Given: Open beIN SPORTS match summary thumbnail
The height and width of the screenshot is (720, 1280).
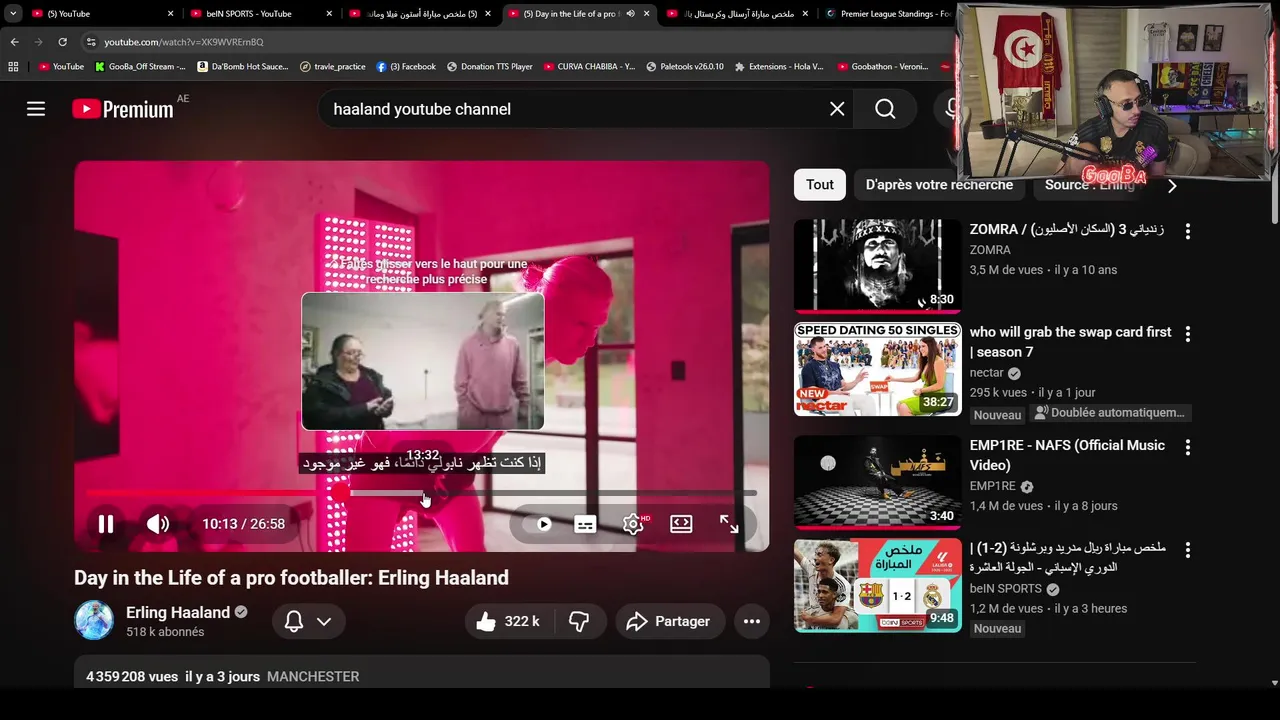Looking at the screenshot, I should 877,586.
